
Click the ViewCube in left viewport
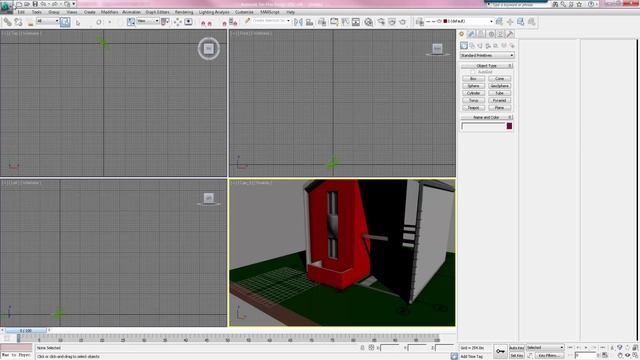(209, 199)
